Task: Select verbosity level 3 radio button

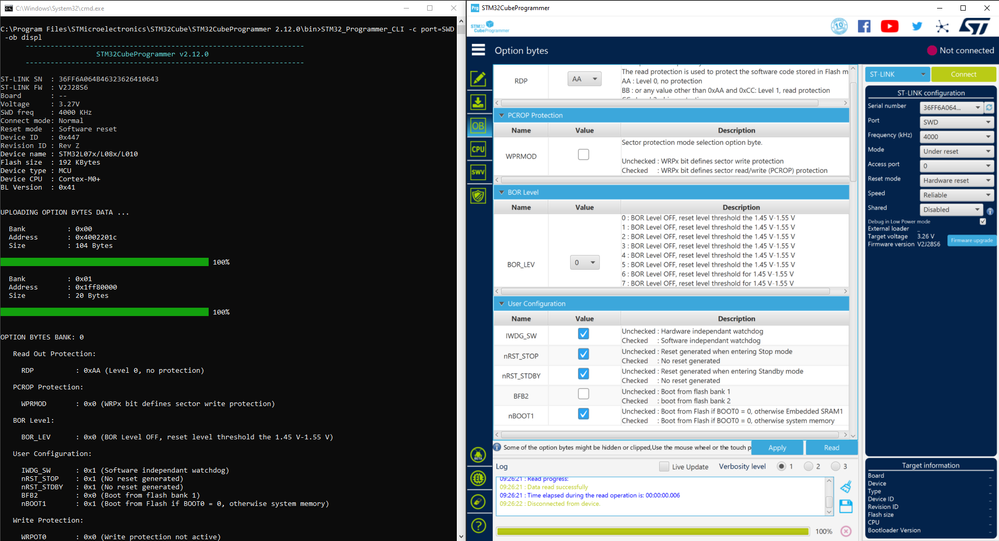Action: (x=835, y=466)
